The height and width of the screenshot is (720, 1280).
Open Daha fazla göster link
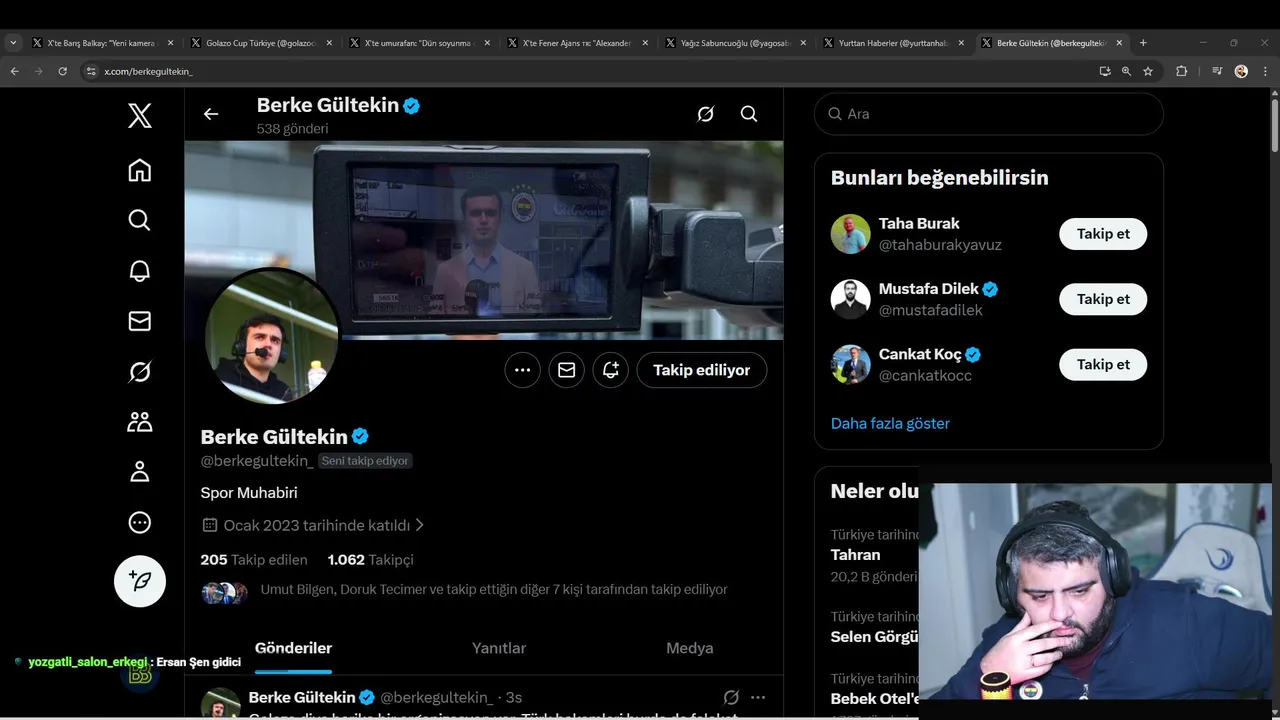890,423
